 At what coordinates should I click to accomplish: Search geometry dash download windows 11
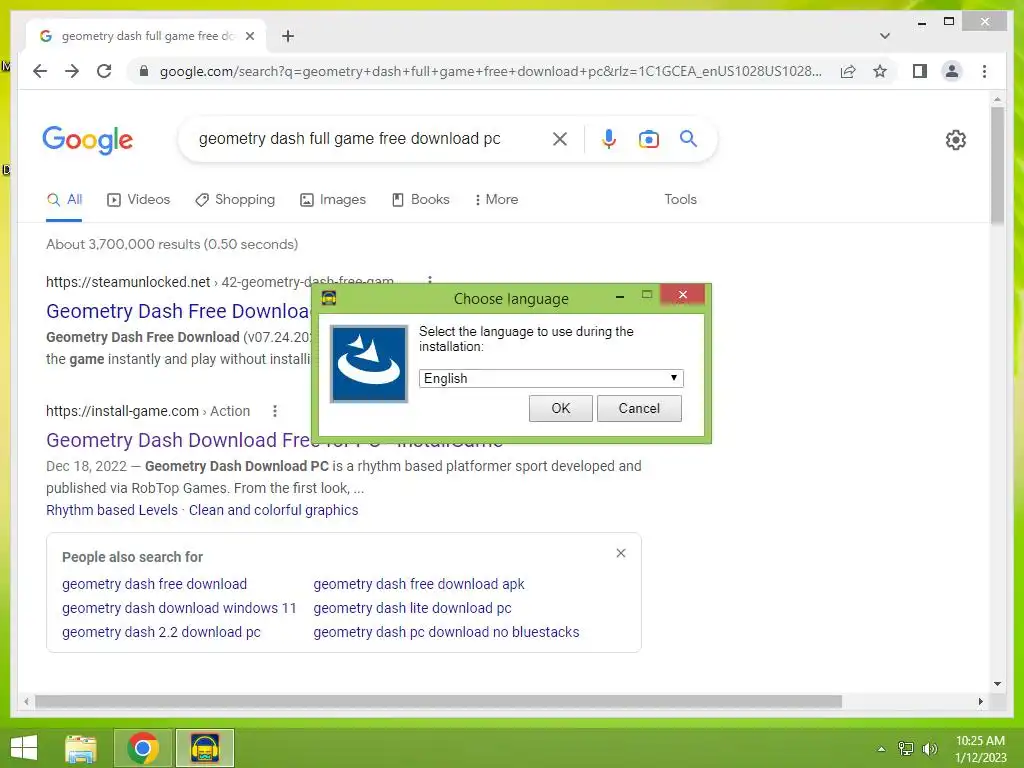pyautogui.click(x=179, y=608)
